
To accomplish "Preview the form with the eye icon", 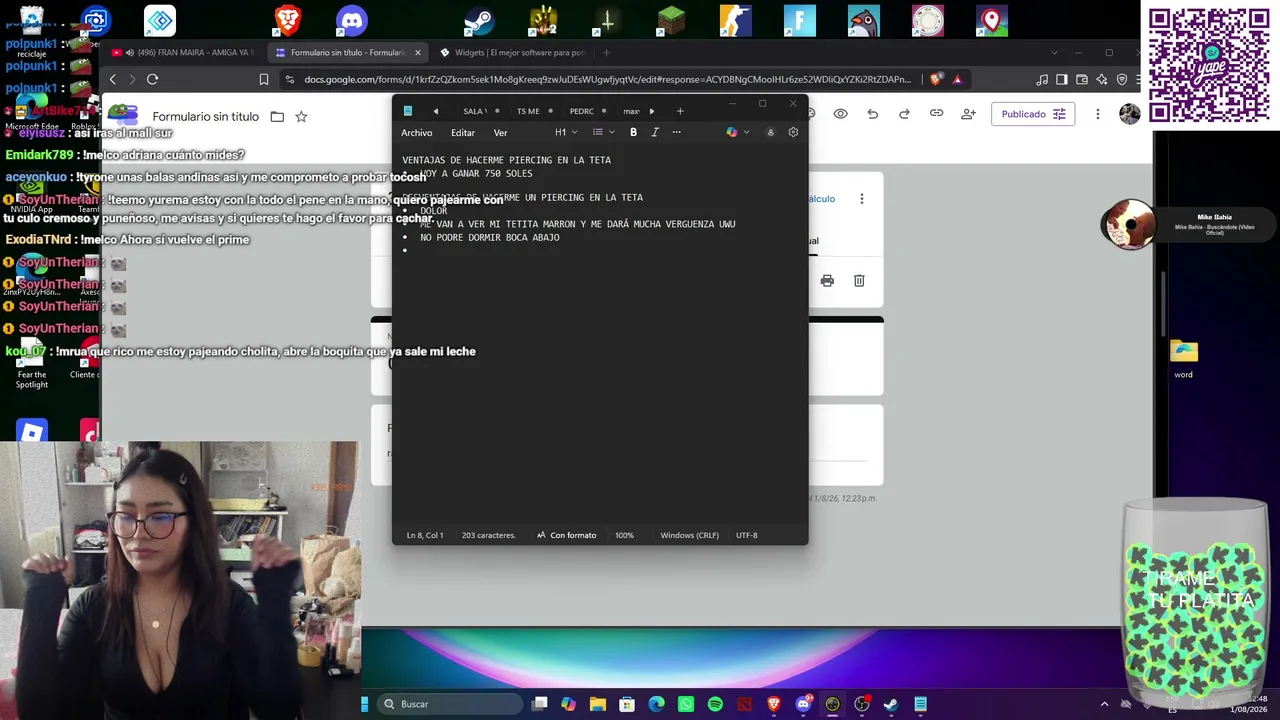I will pyautogui.click(x=840, y=114).
